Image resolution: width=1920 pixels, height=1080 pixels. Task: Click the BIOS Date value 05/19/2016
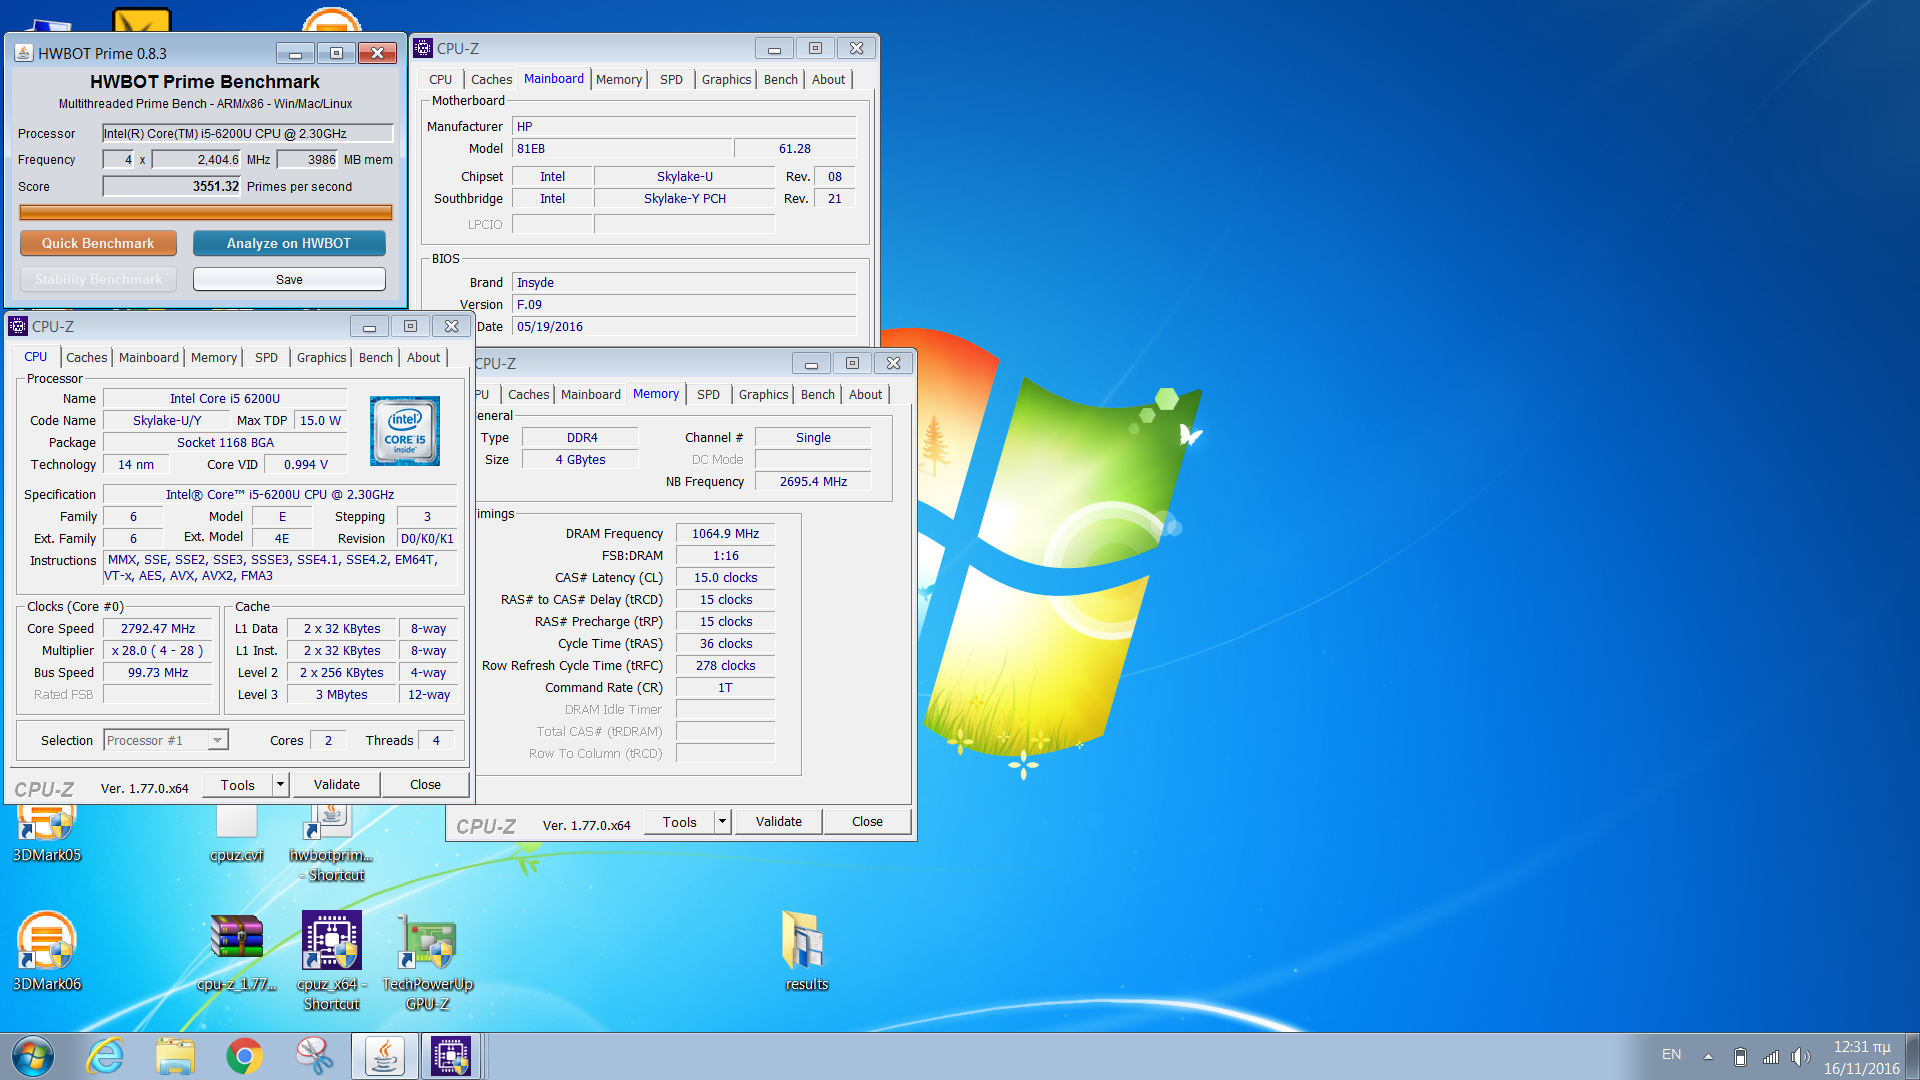pos(684,326)
